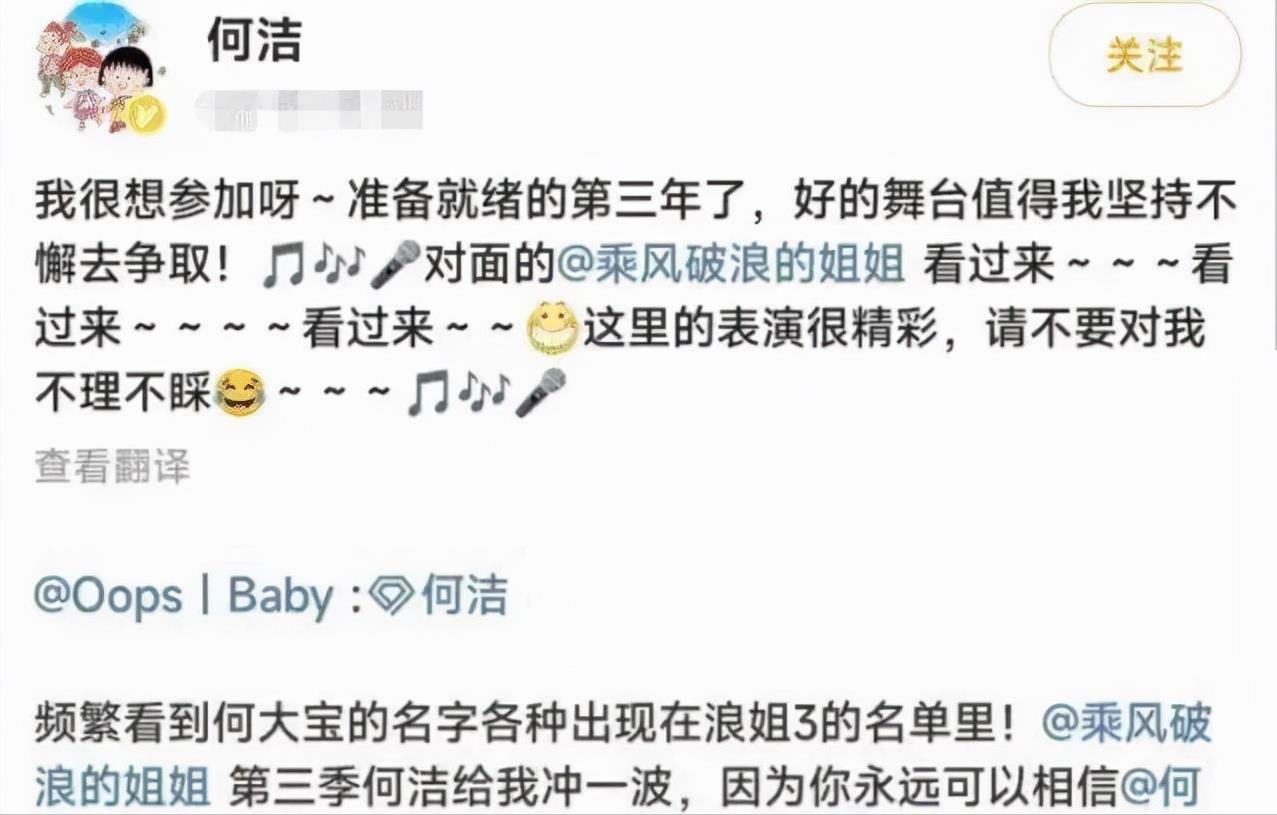Open the first @乘风破浪的姐姐 mention after 对面的
This screenshot has height=815, width=1277.
click(730, 265)
